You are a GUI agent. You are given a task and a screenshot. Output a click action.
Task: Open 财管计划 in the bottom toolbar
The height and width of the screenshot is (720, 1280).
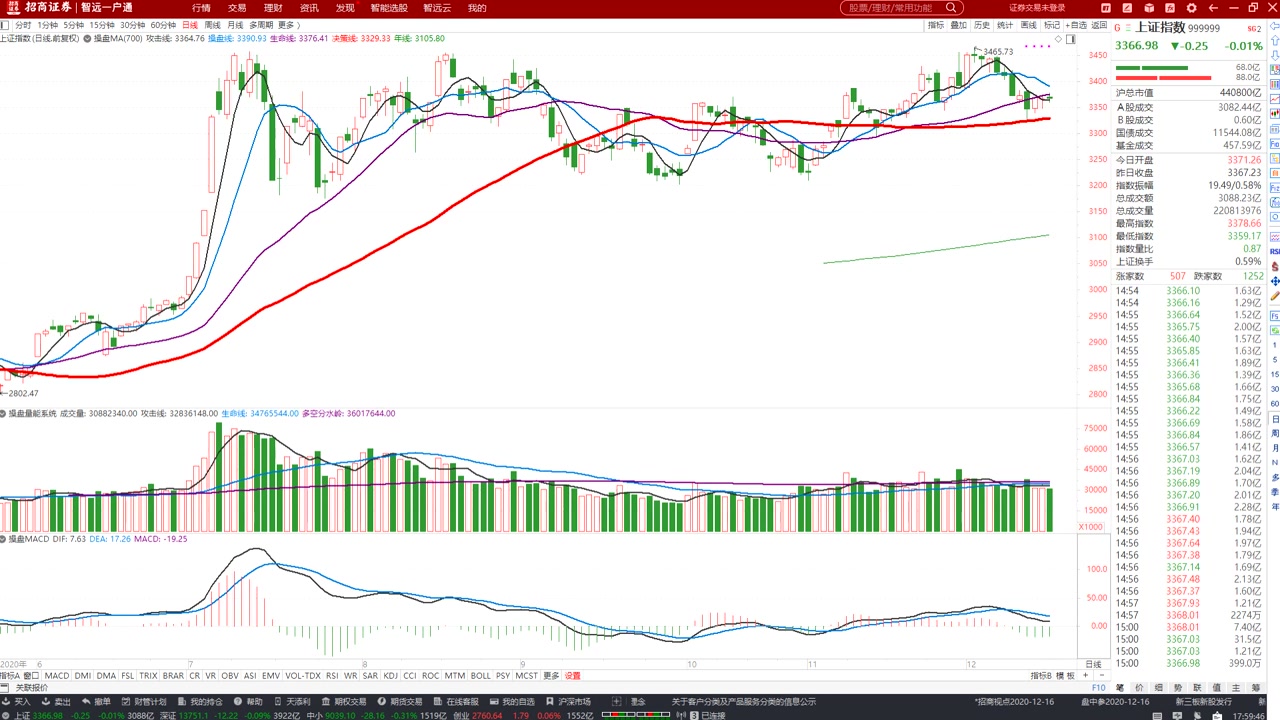tap(143, 702)
